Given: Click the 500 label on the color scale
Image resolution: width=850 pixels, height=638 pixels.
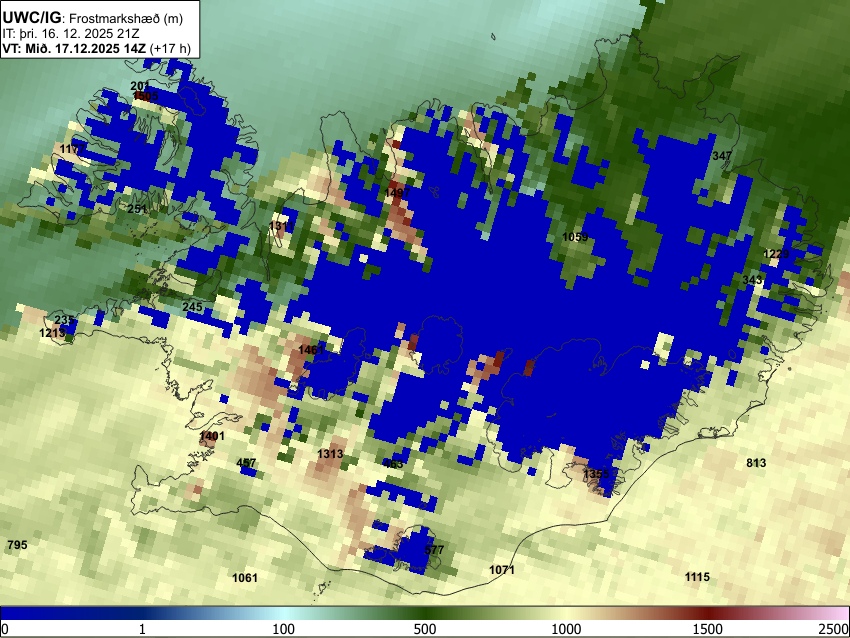Looking at the screenshot, I should coord(424,629).
